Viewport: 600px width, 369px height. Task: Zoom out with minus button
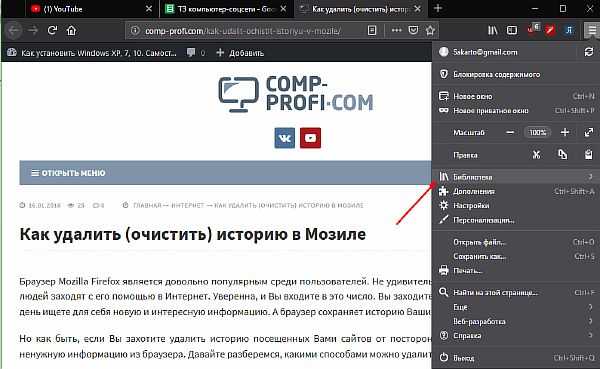510,132
